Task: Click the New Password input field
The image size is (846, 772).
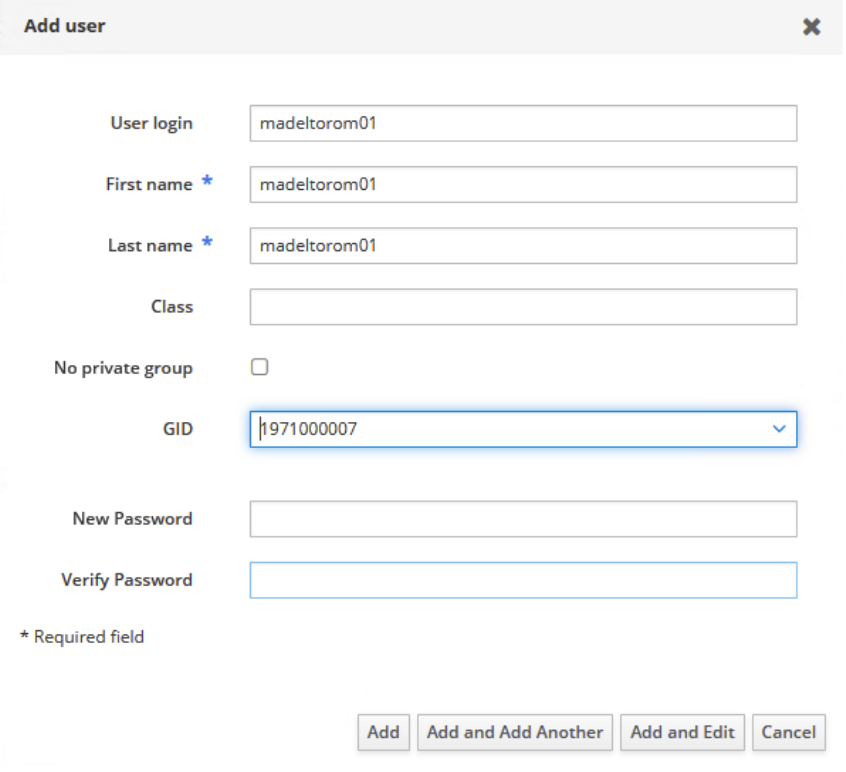Action: pyautogui.click(x=522, y=519)
